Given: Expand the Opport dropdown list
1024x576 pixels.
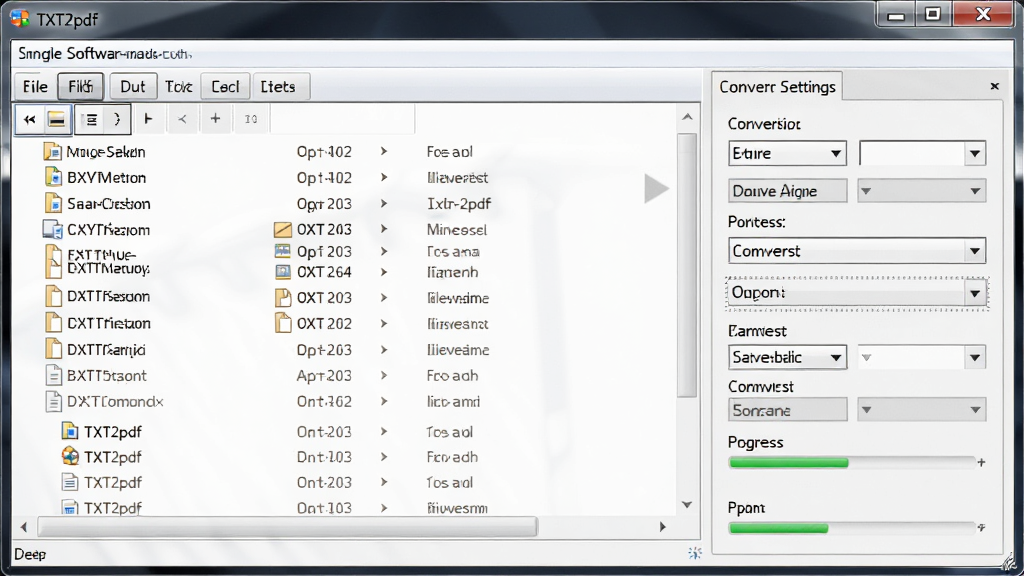Looking at the screenshot, I should (857, 293).
